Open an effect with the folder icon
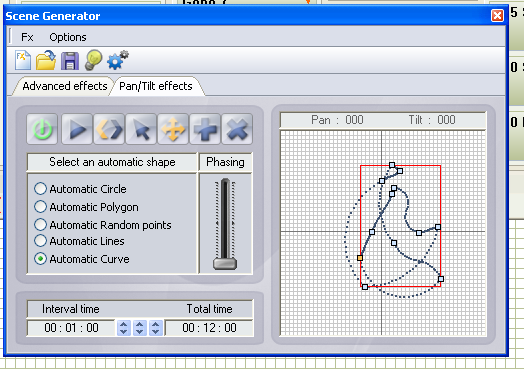 coord(46,60)
